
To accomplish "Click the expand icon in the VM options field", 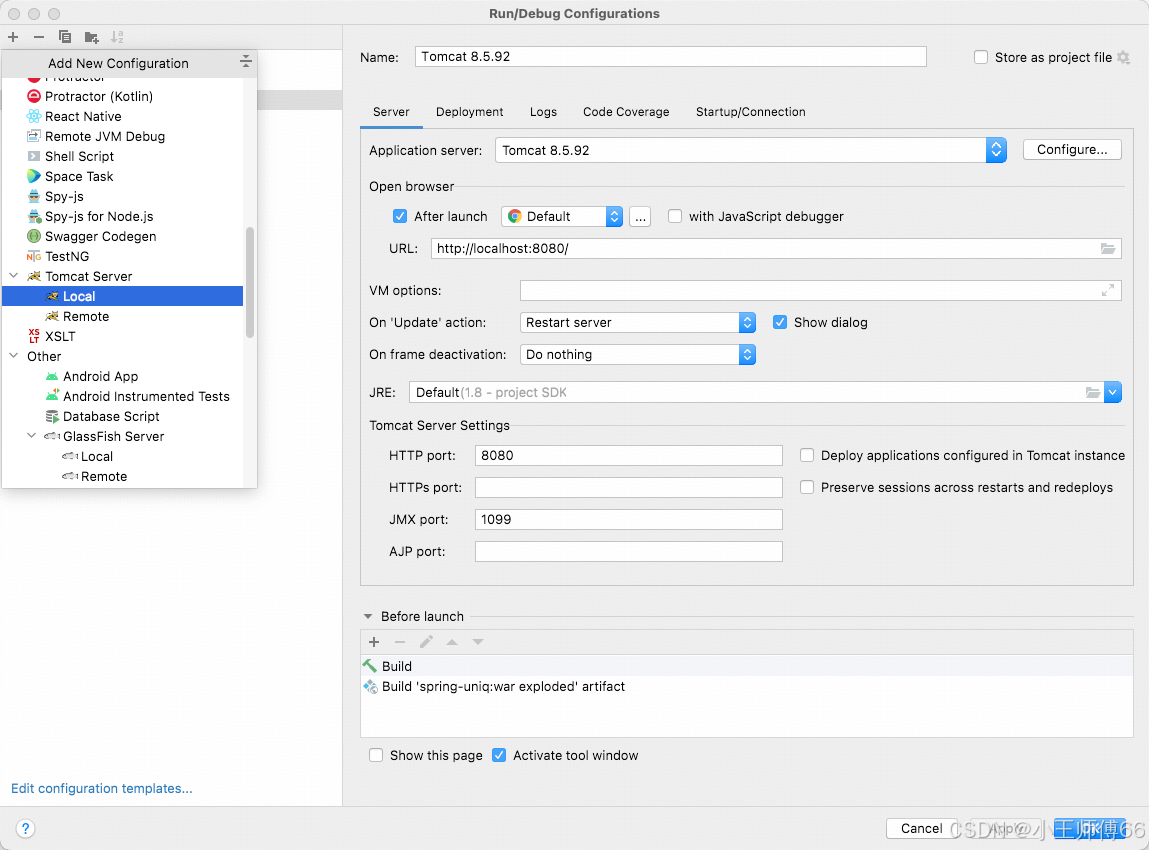I will (1108, 290).
